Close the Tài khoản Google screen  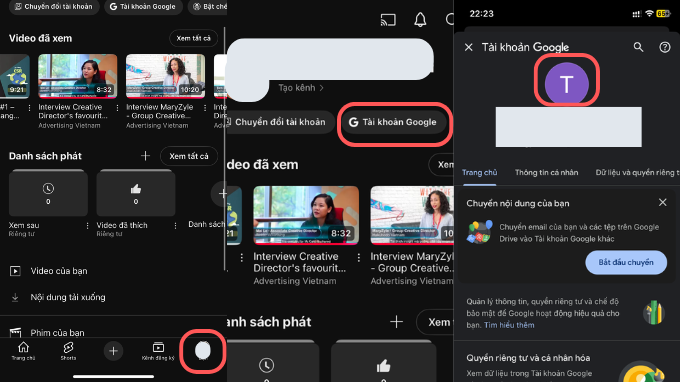[469, 47]
